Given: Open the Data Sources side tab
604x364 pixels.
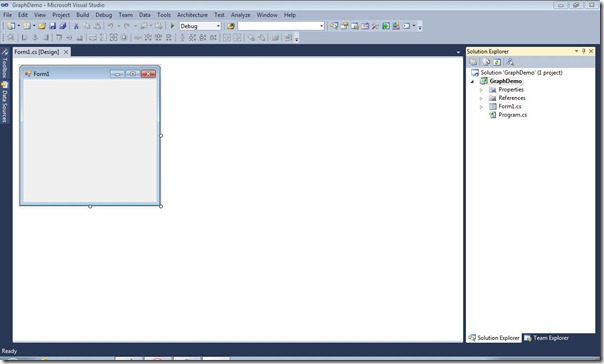Looking at the screenshot, I should point(5,102).
